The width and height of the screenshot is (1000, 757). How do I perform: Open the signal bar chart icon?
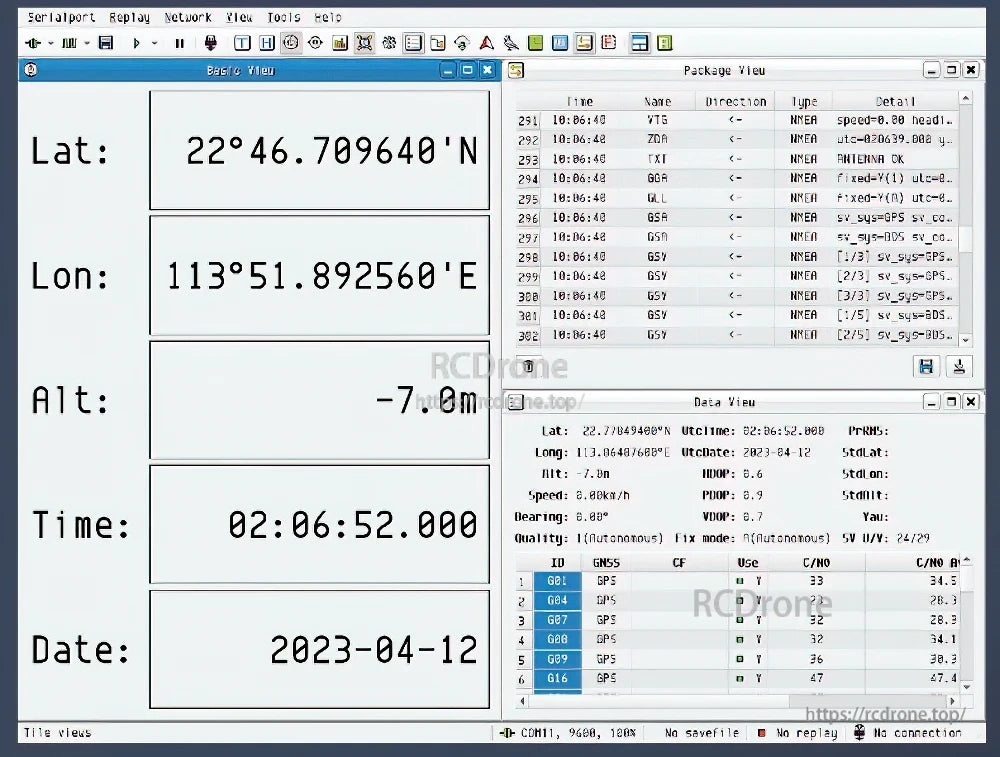click(x=340, y=43)
